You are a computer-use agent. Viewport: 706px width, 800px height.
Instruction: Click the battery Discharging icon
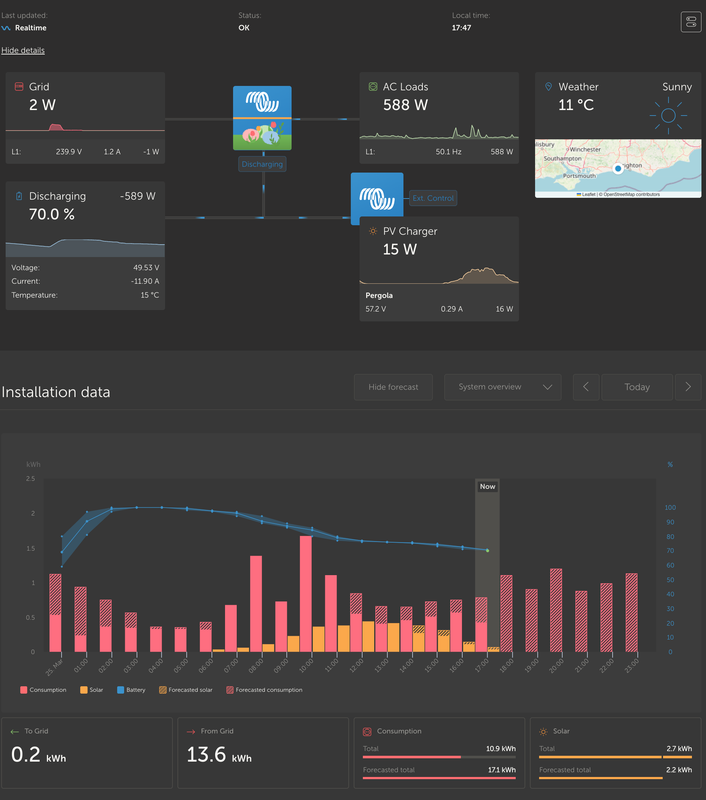coord(19,196)
